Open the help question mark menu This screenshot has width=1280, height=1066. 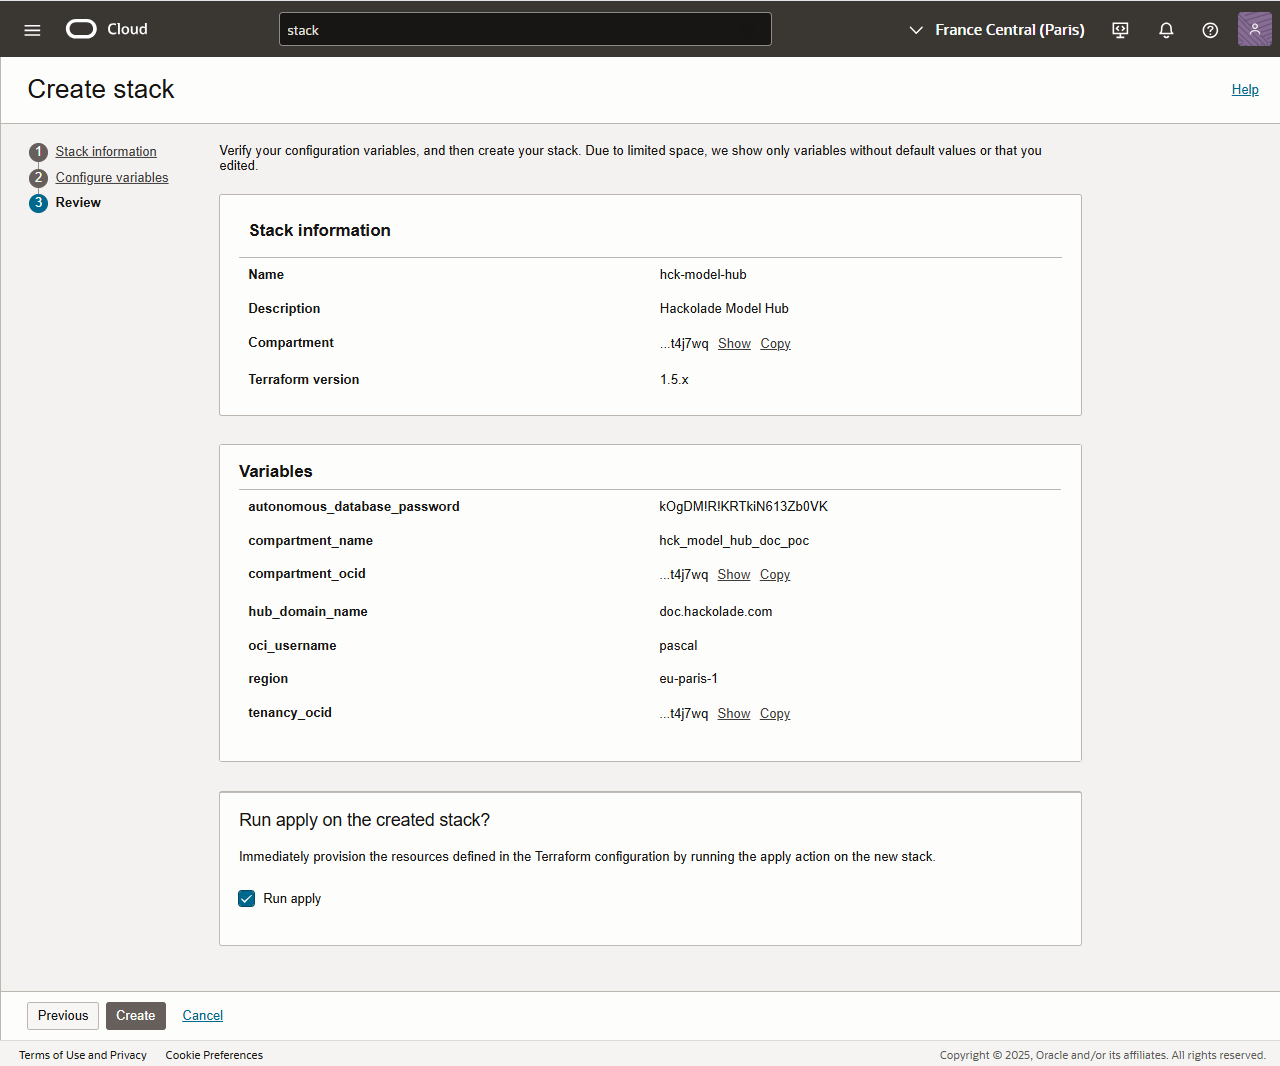pos(1210,29)
